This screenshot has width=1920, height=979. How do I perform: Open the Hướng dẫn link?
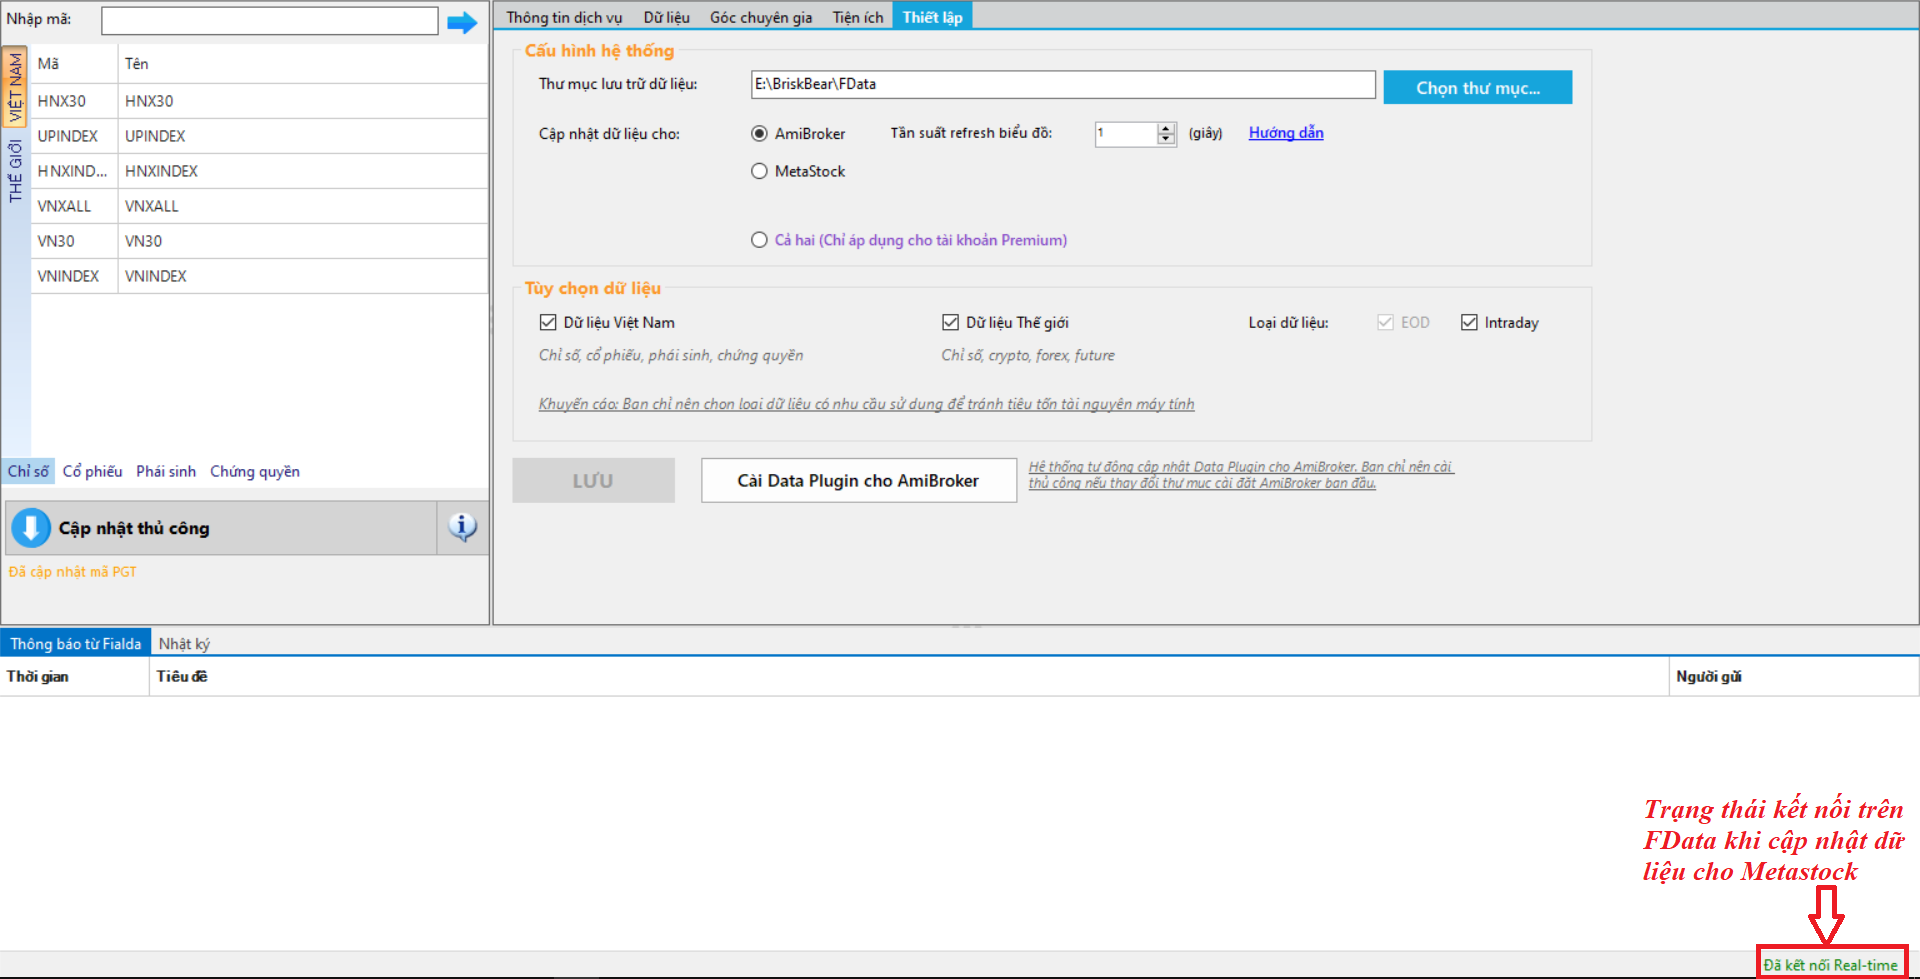coord(1285,133)
